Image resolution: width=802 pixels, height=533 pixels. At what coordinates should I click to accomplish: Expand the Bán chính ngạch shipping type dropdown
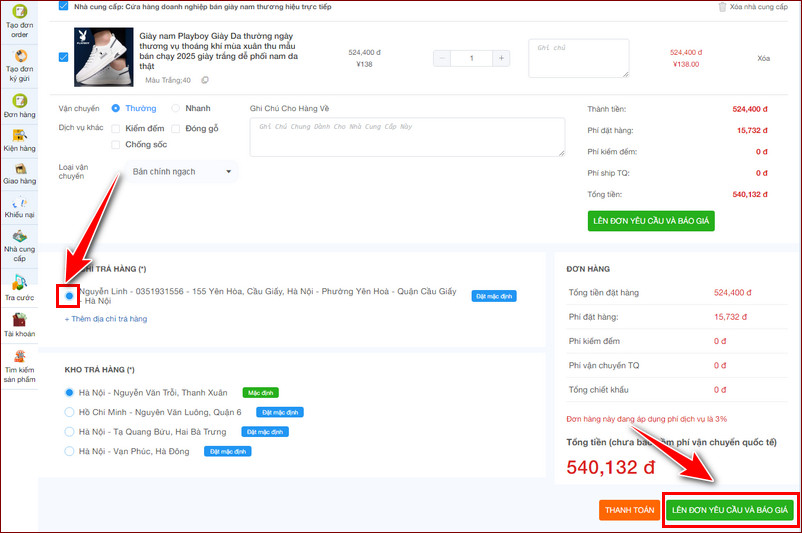tap(180, 172)
